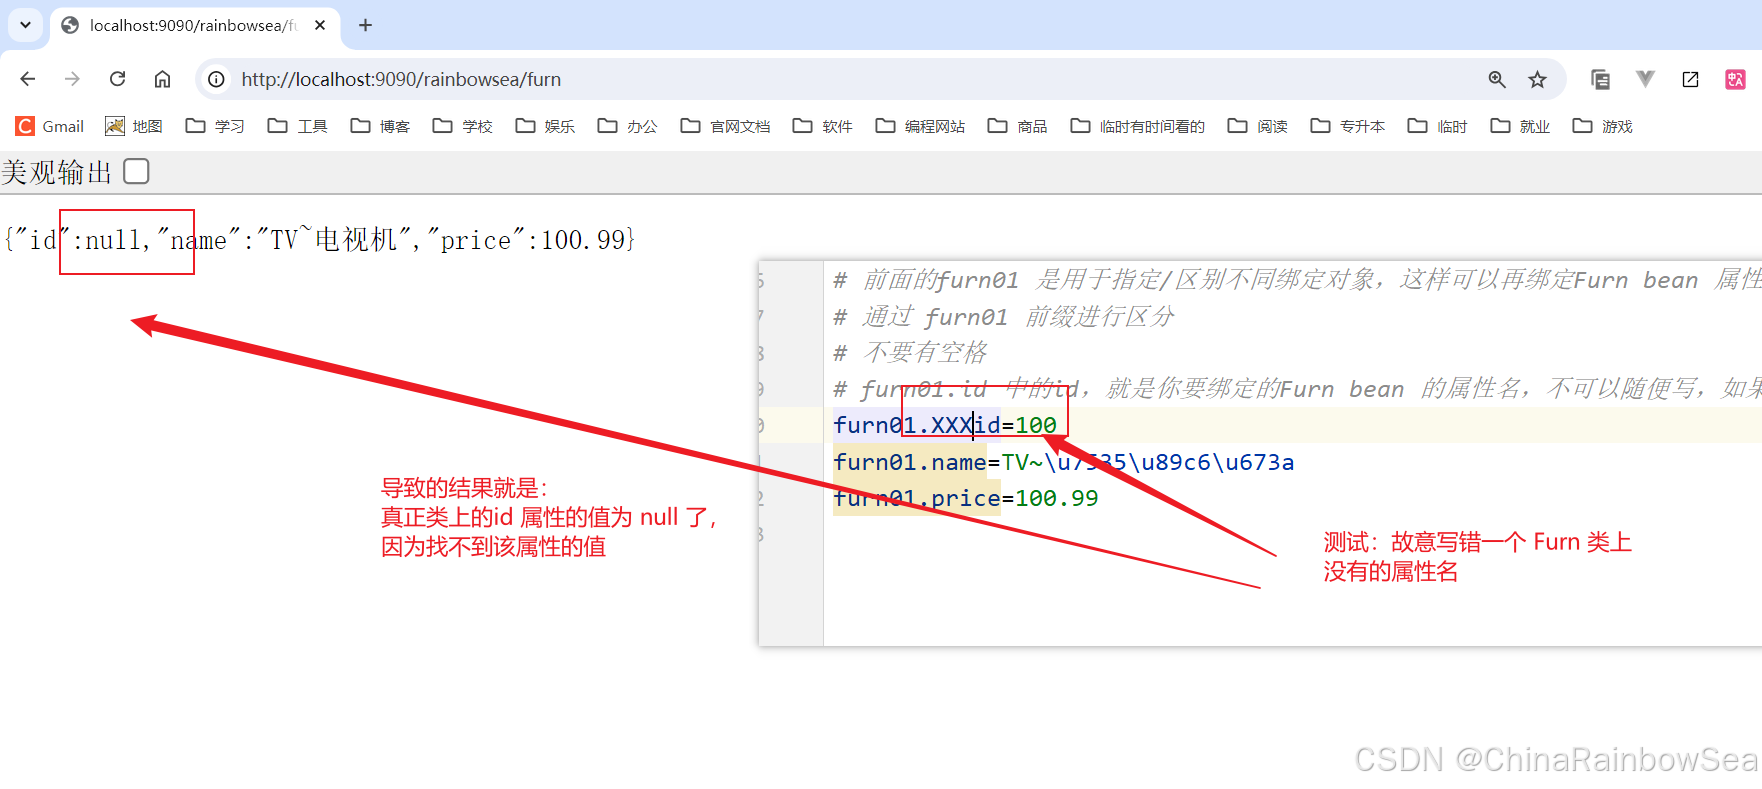This screenshot has width=1762, height=789.
Task: Open the 专升本 bookmark folder
Action: pyautogui.click(x=1348, y=126)
